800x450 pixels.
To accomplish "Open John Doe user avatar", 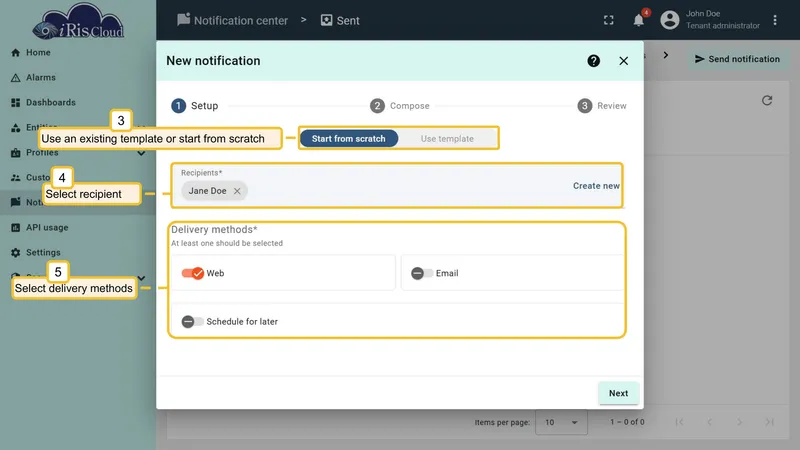I will pyautogui.click(x=669, y=20).
